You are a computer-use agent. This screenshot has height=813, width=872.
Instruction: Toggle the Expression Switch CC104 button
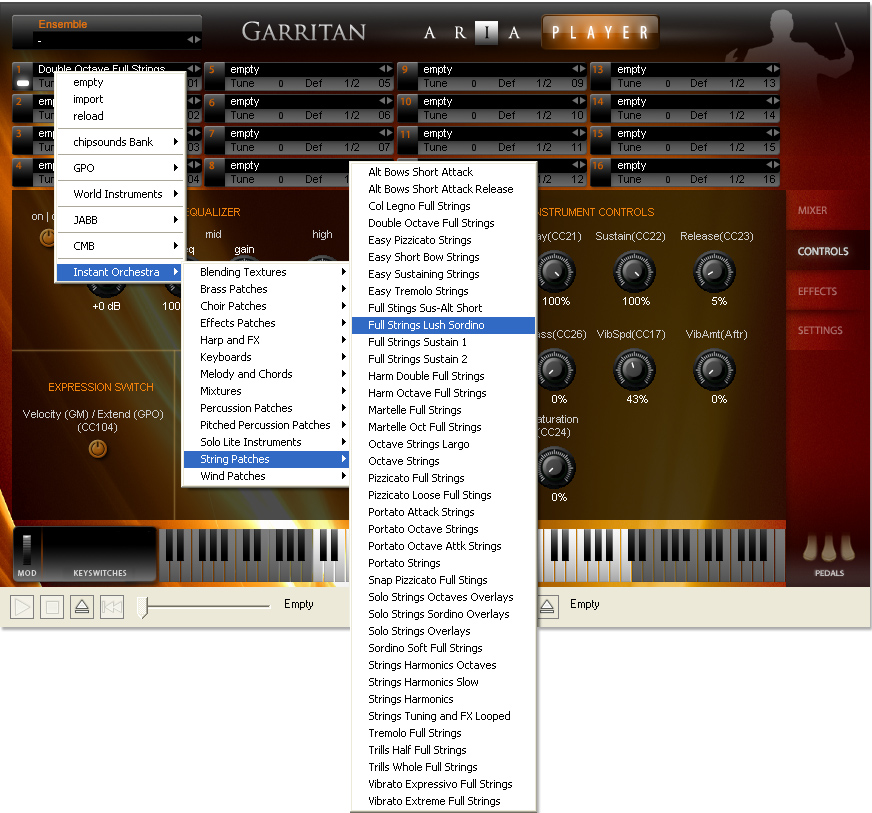[97, 449]
